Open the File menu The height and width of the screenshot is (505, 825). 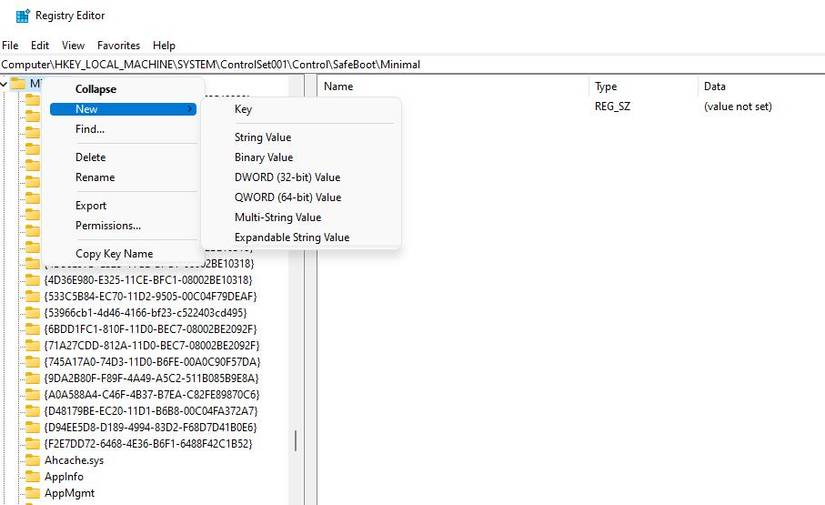point(10,45)
